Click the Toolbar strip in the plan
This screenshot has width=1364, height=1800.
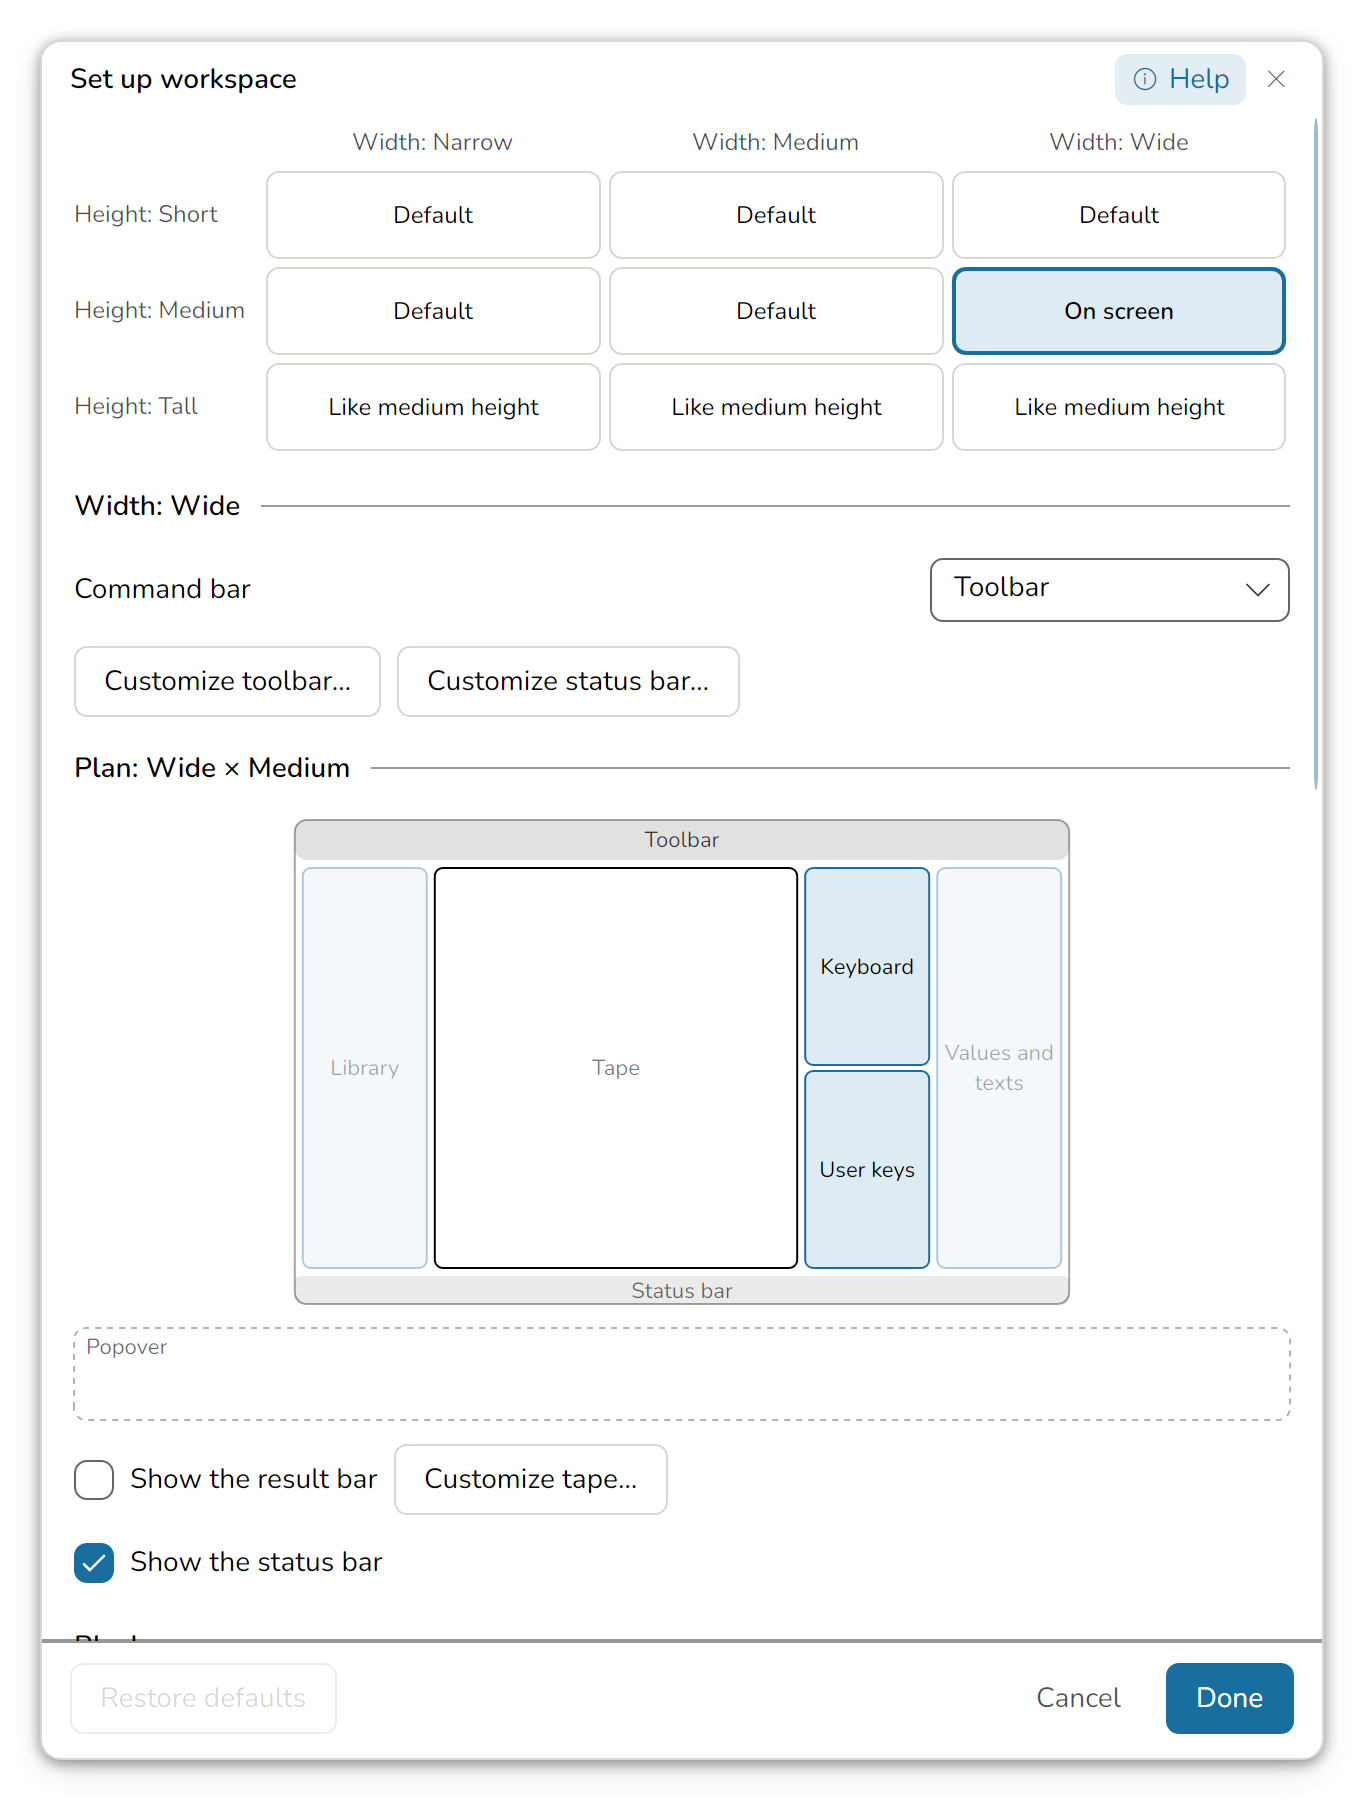[x=682, y=840]
